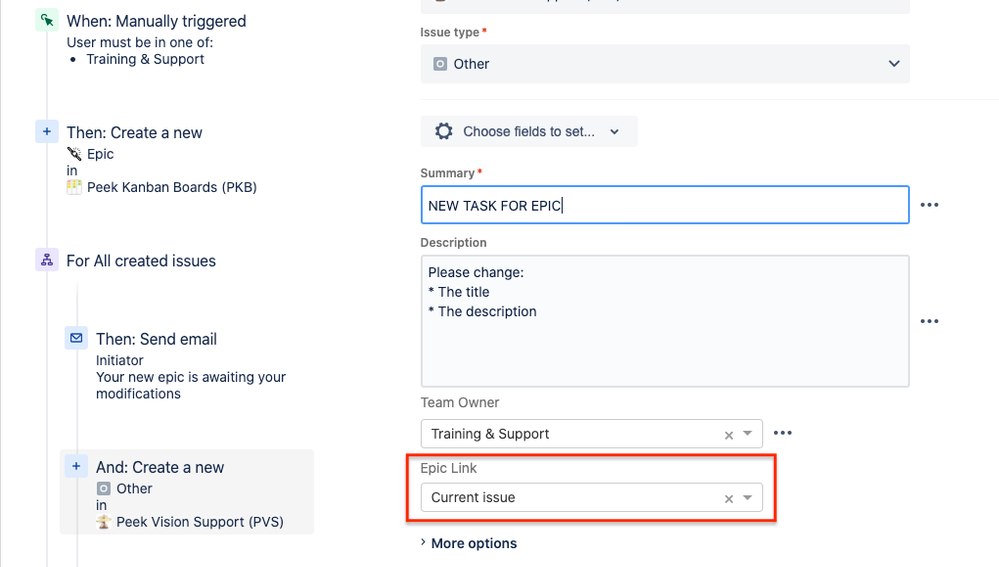Open the more options dots beside Team Owner
Screen dimensions: 999x567
[x=783, y=433]
